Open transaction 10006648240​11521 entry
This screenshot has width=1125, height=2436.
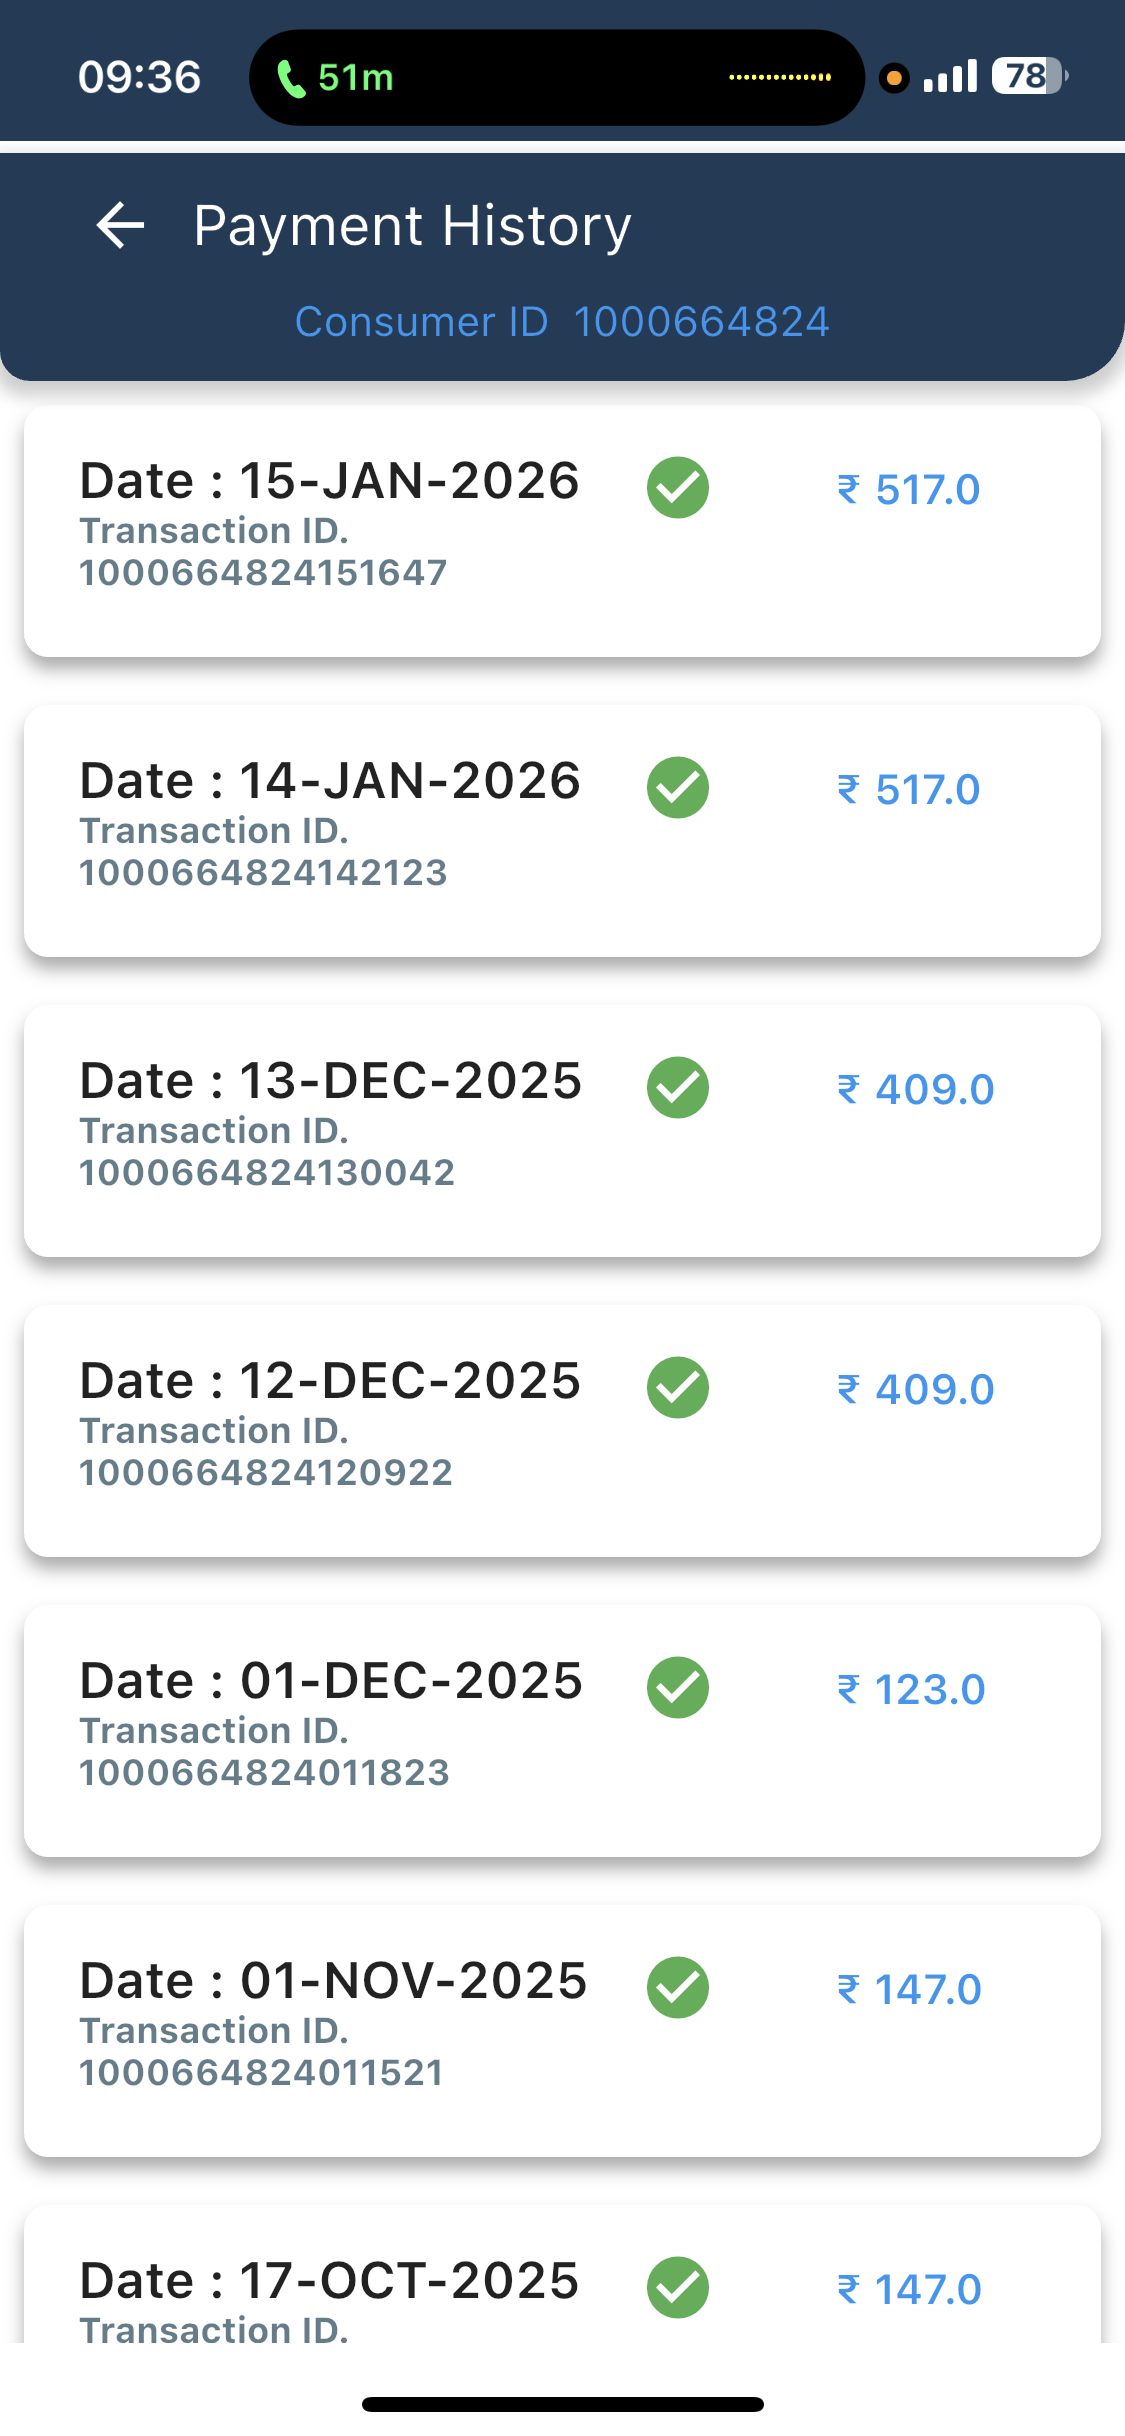coord(261,2072)
